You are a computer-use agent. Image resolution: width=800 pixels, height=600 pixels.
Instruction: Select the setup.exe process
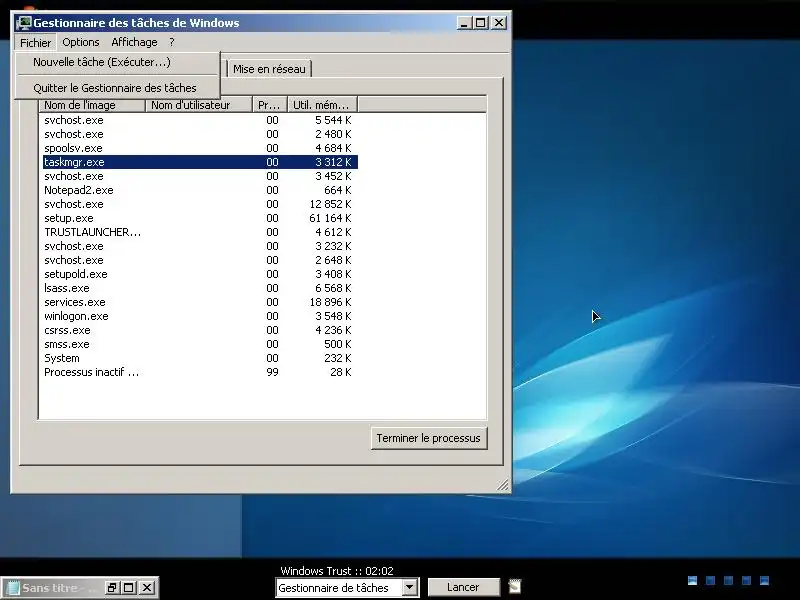200,218
